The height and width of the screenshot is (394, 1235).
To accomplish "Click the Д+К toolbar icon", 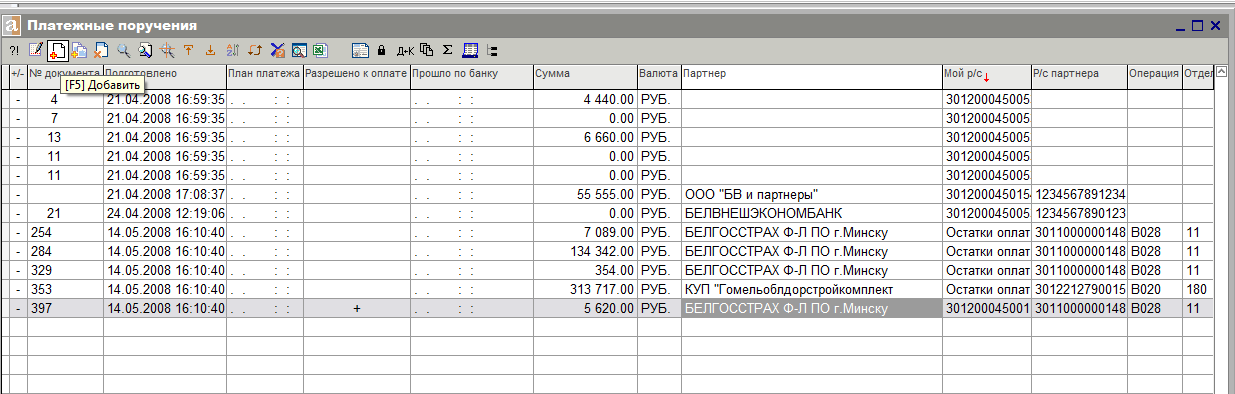I will coord(405,50).
